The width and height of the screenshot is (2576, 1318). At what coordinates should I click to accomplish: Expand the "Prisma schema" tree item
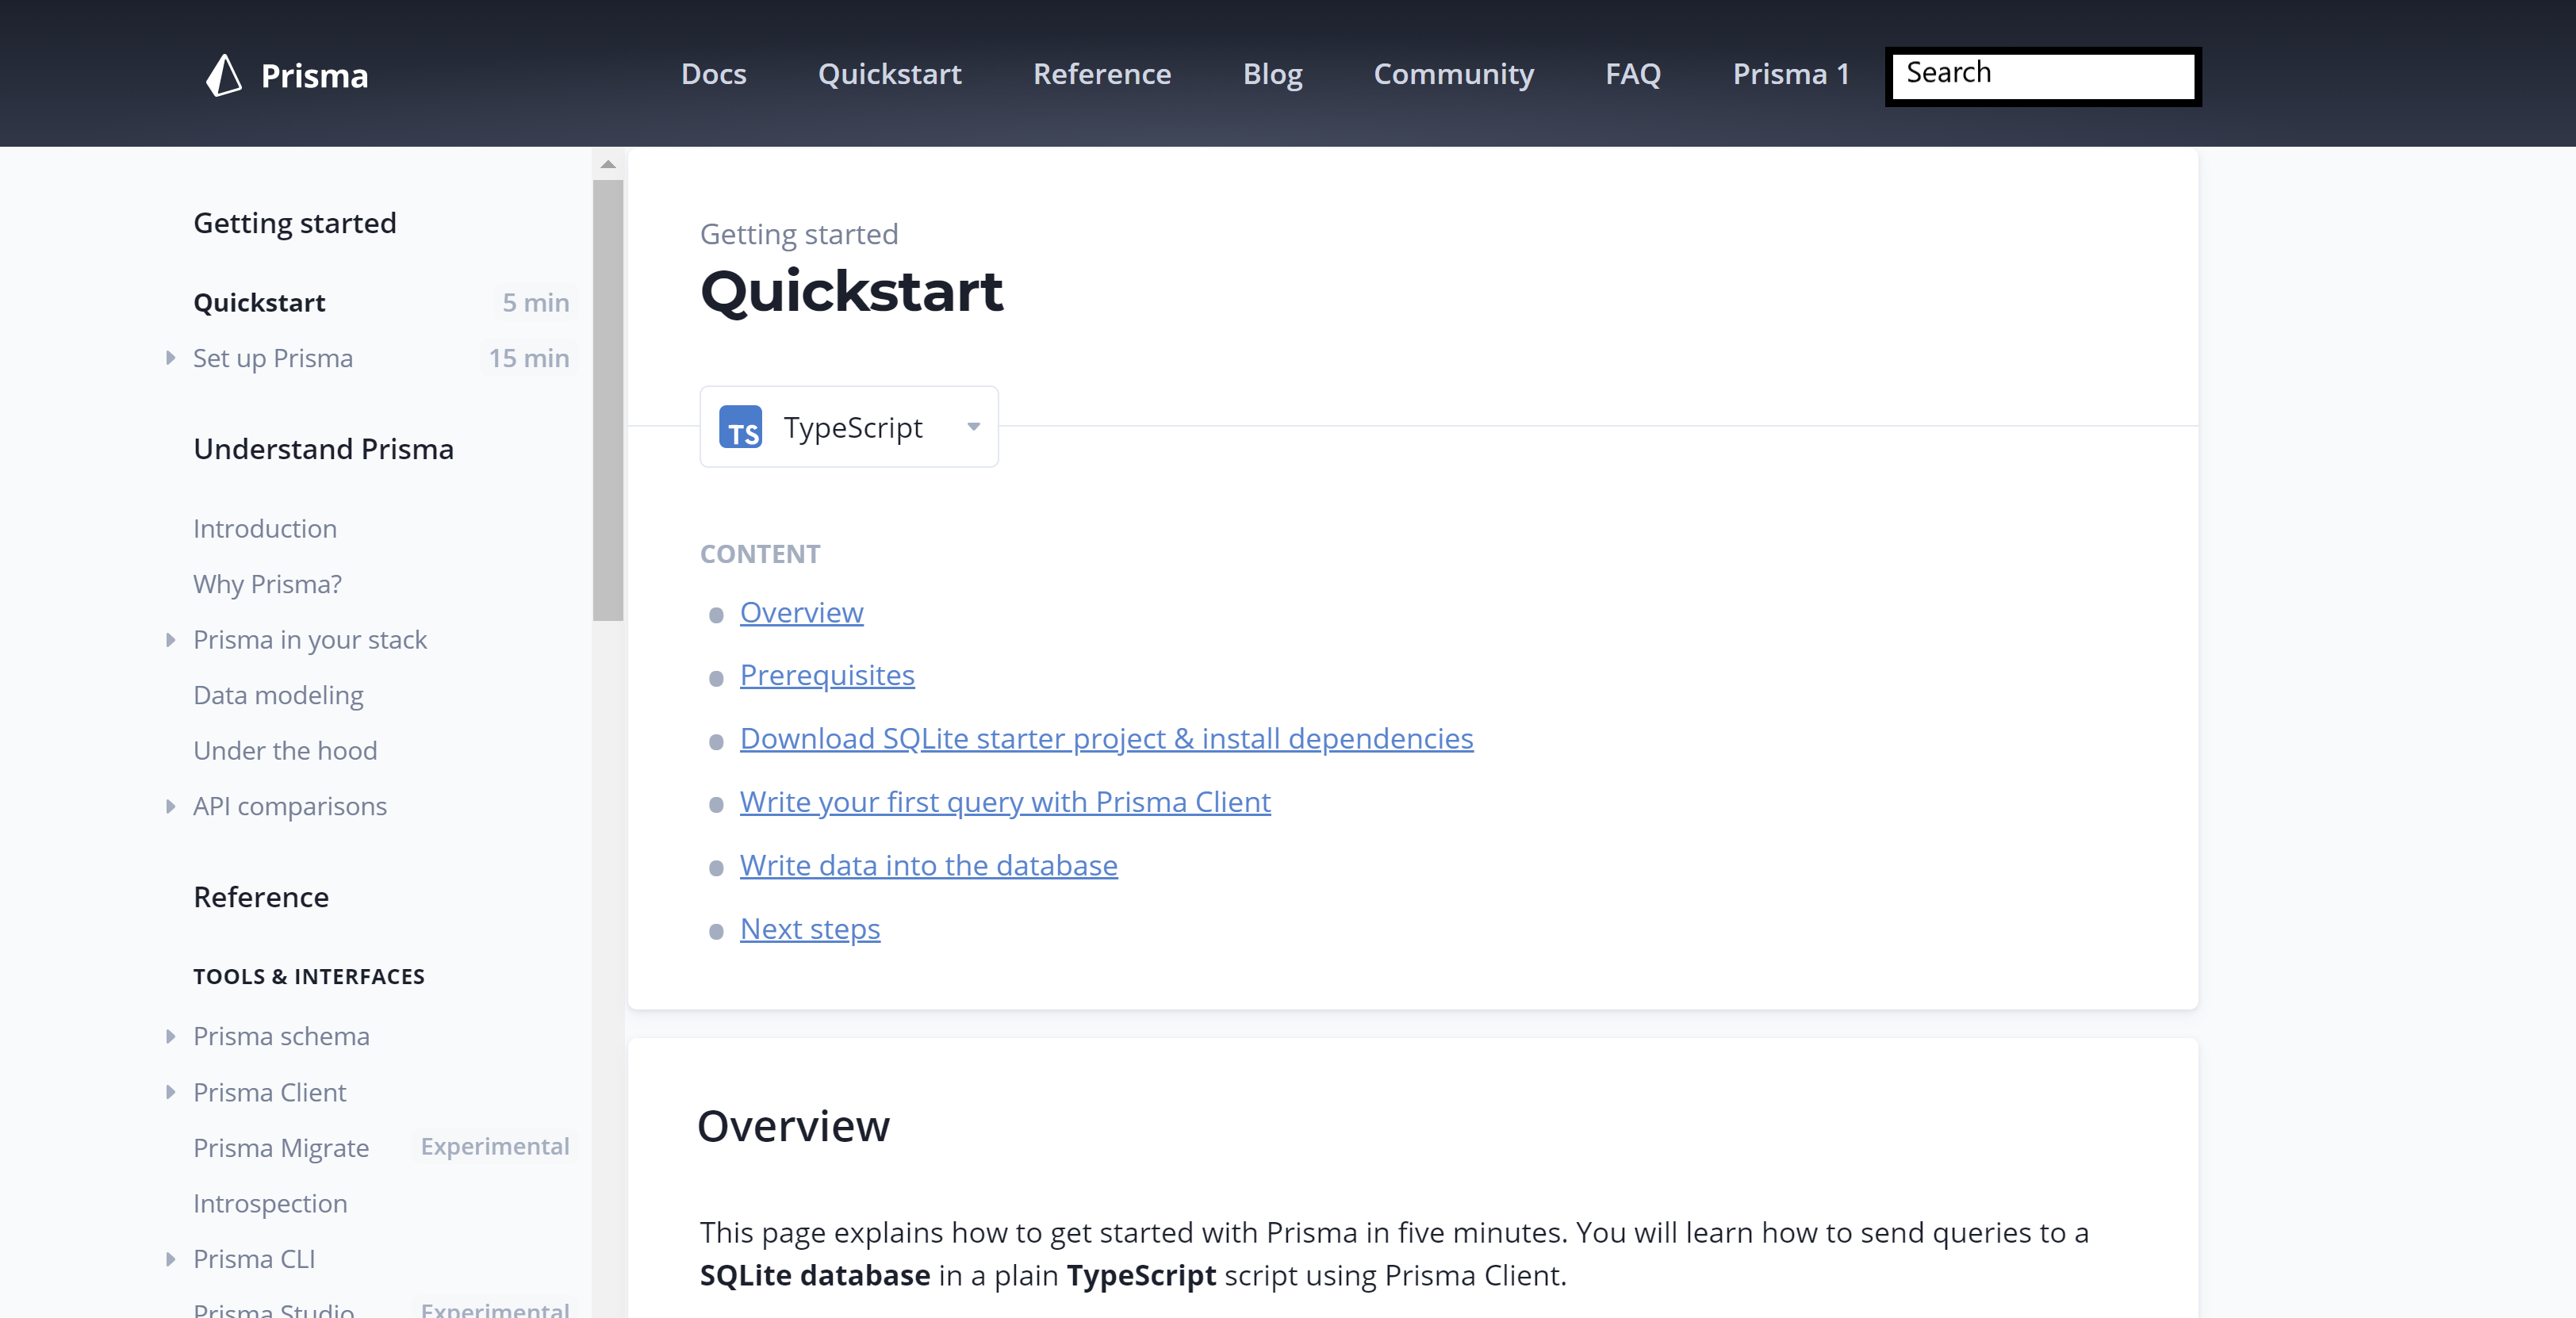[x=171, y=1037]
